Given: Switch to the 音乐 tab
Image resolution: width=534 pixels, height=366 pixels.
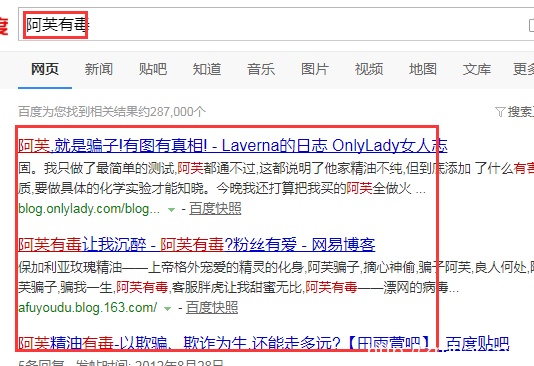Looking at the screenshot, I should point(261,69).
